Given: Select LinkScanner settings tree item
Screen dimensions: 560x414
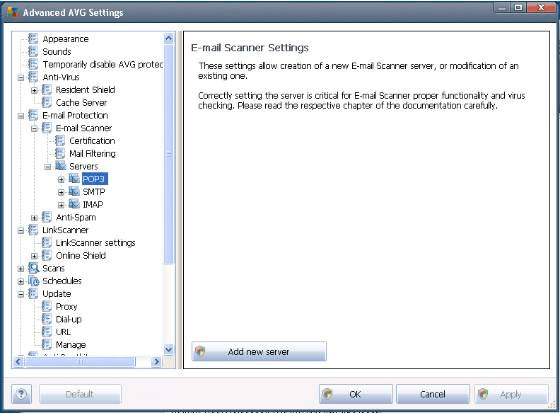Looking at the screenshot, I should [95, 243].
